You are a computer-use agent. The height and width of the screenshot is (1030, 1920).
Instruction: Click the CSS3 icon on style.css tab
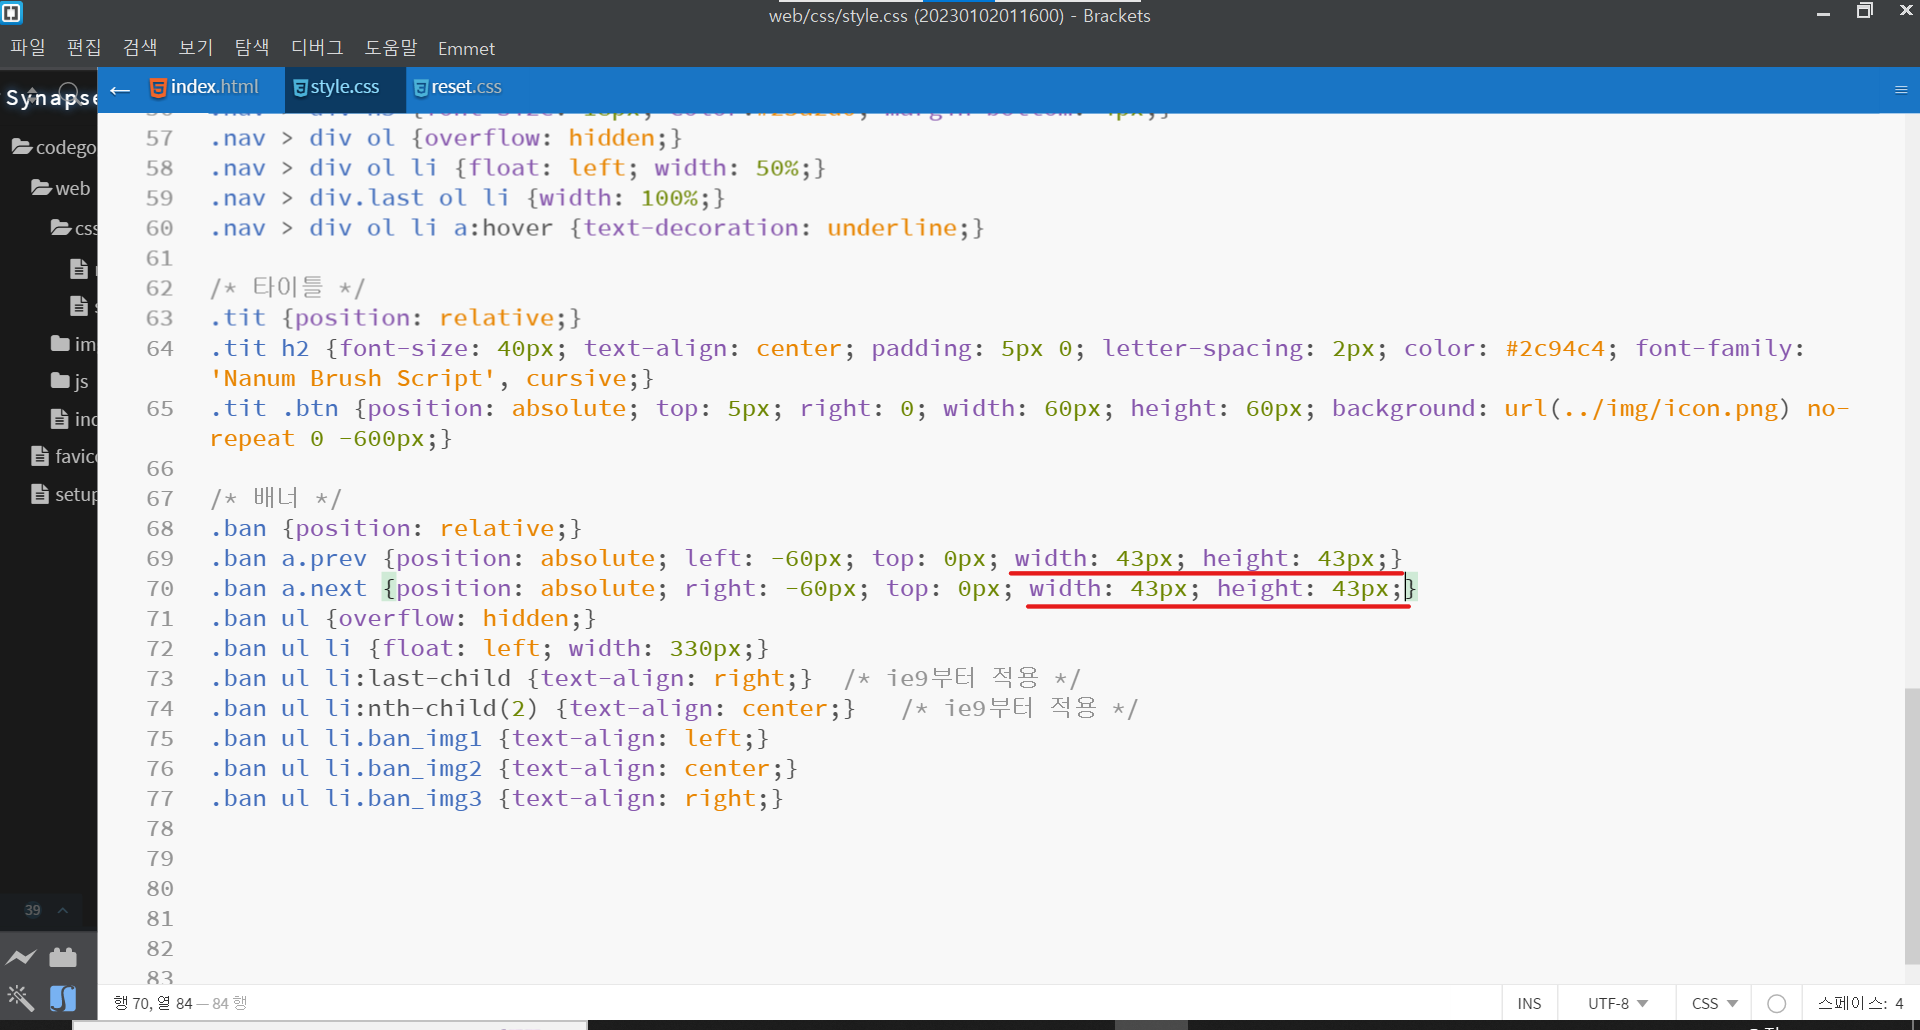[x=300, y=88]
